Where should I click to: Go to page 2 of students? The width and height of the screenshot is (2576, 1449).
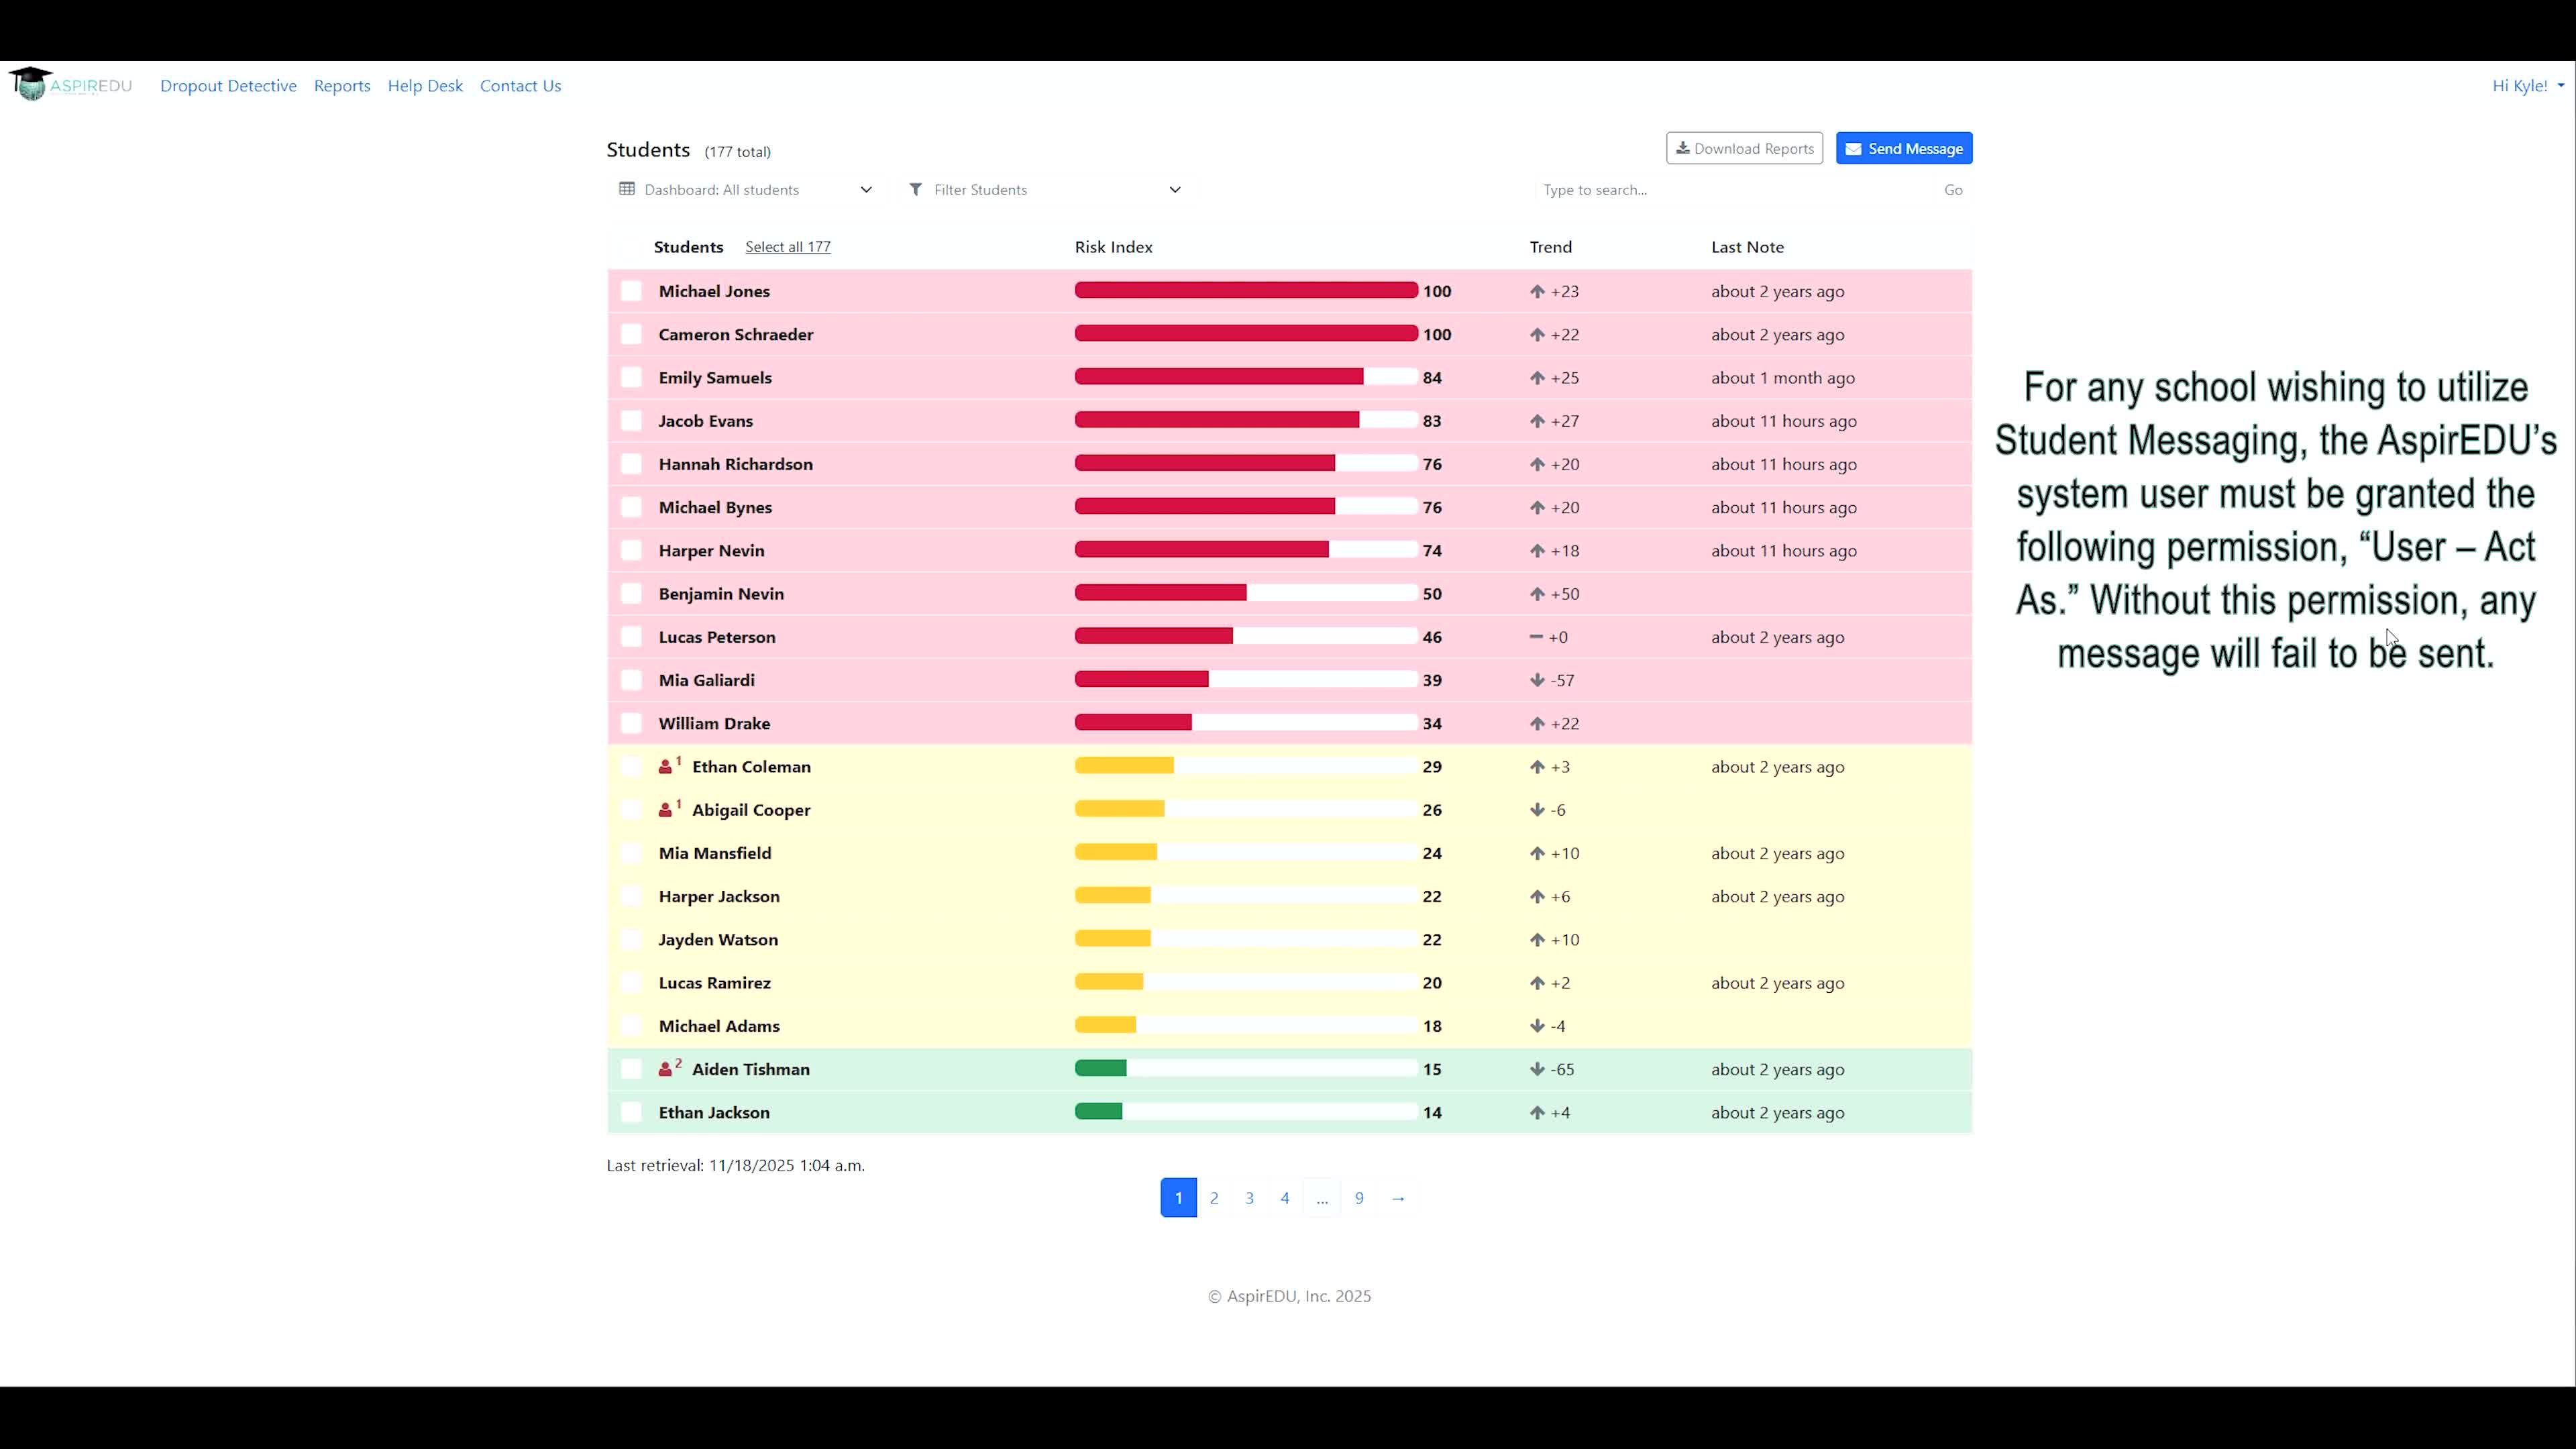tap(1214, 1198)
